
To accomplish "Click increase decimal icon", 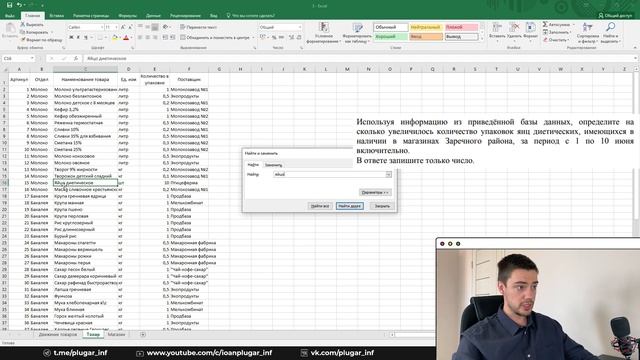I will [x=291, y=38].
